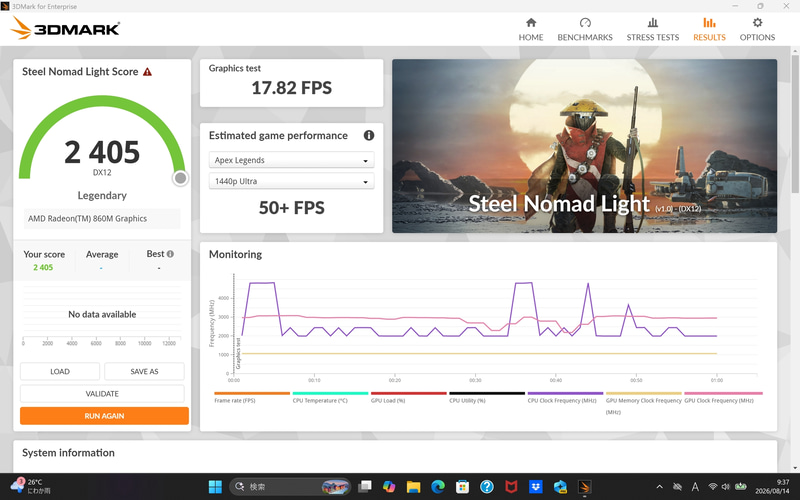Screen dimensions: 800x500
Task: Click the LOAD button
Action: click(x=60, y=371)
